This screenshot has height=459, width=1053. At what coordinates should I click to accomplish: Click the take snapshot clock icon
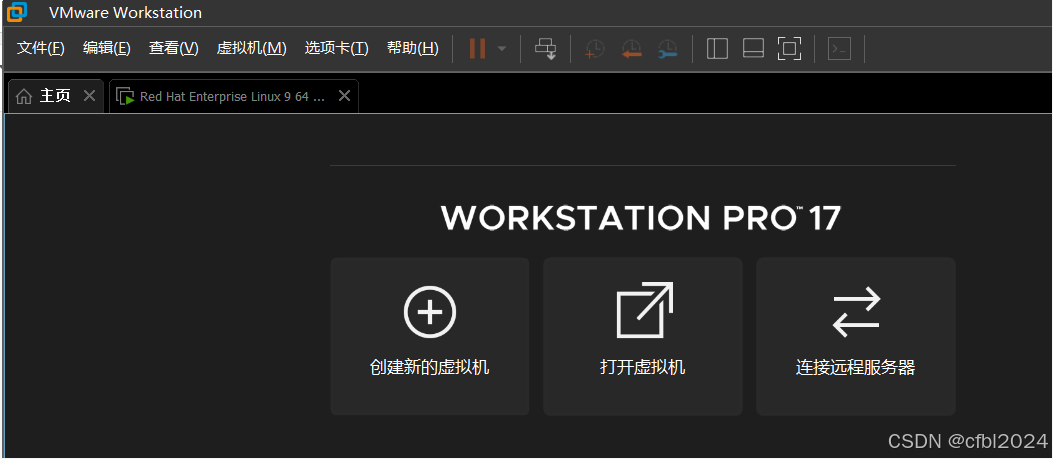click(x=594, y=49)
